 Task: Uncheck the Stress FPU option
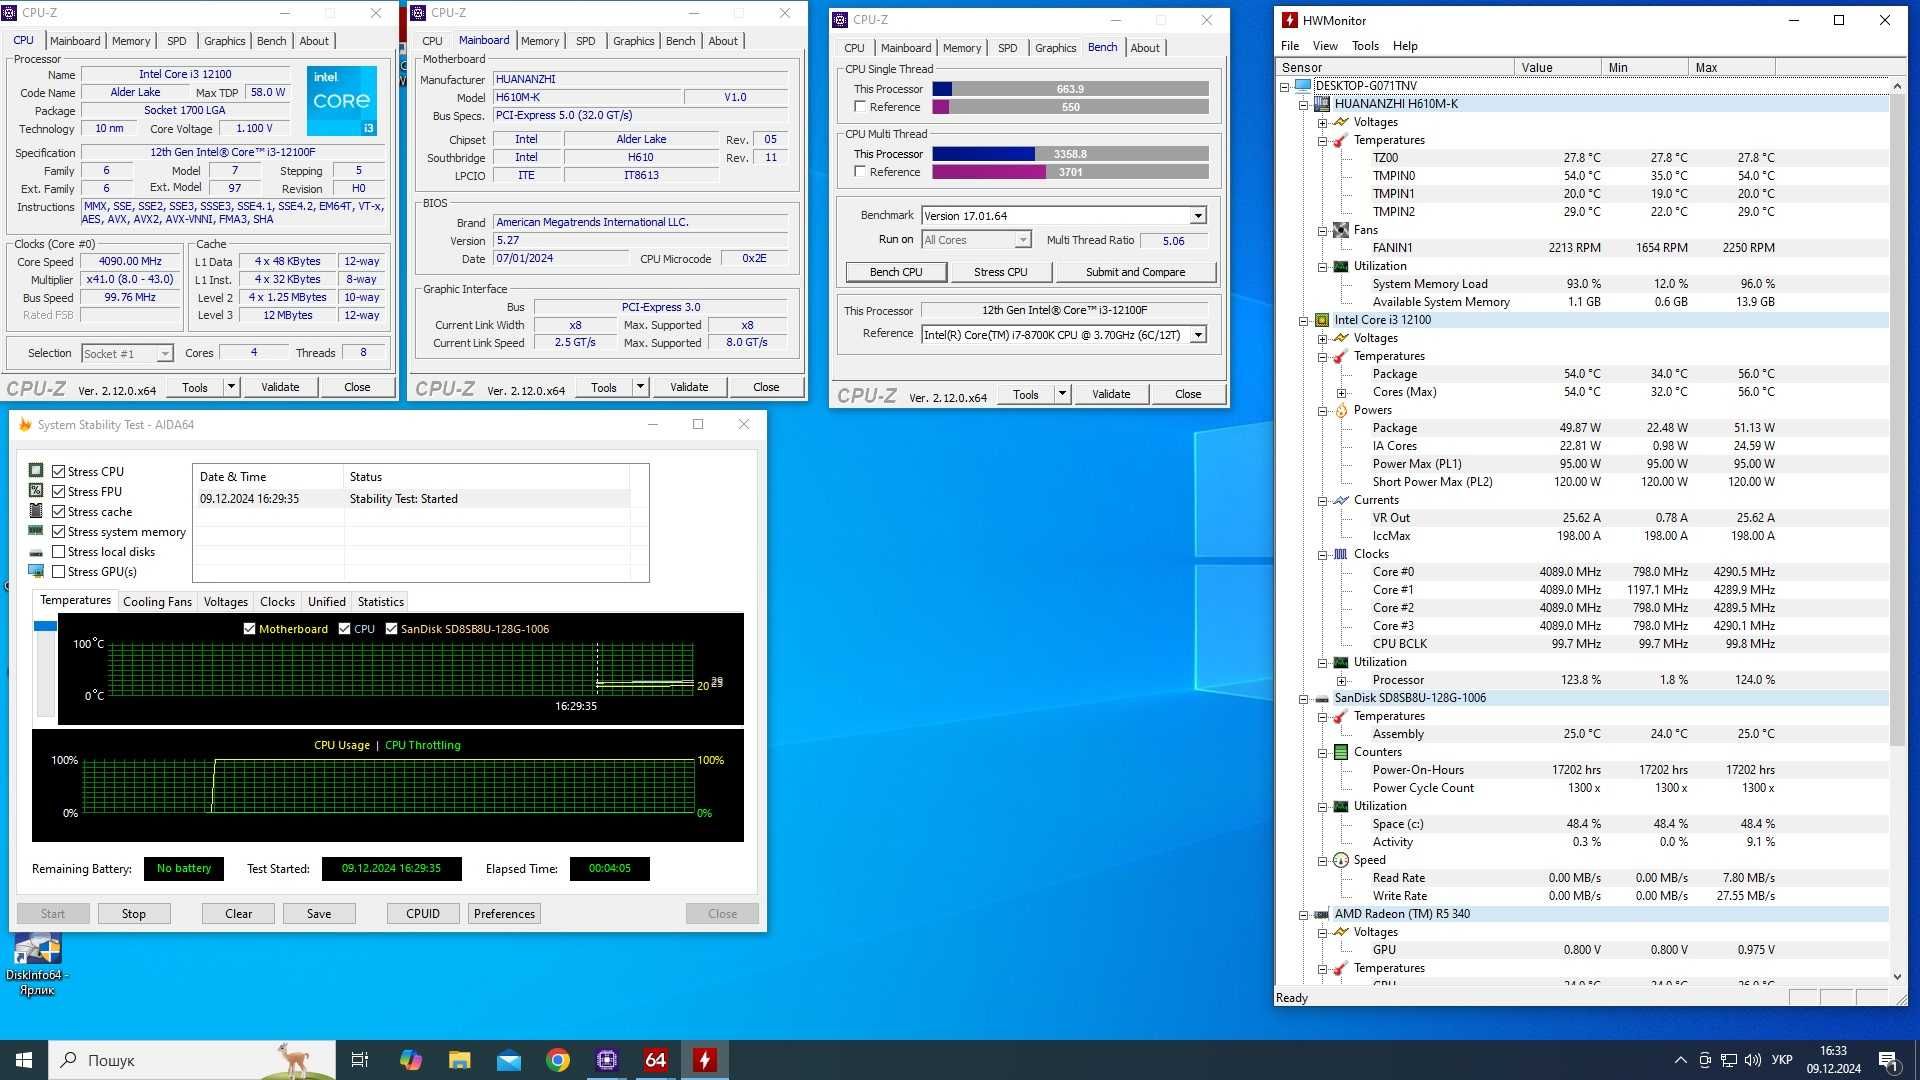(x=59, y=492)
